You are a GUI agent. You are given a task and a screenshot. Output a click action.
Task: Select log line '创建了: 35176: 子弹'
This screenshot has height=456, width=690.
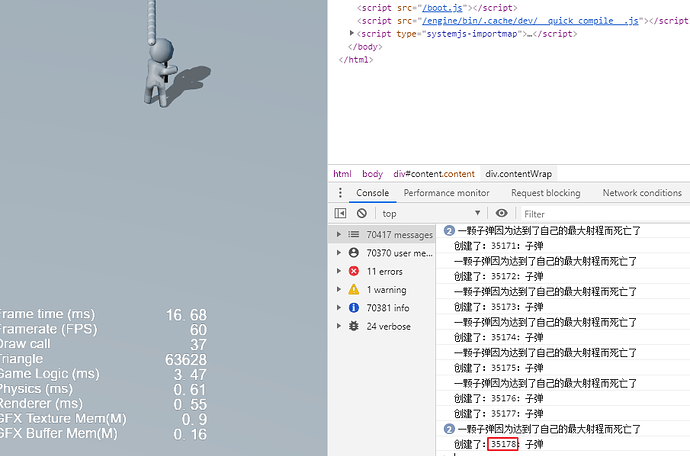coord(563,398)
